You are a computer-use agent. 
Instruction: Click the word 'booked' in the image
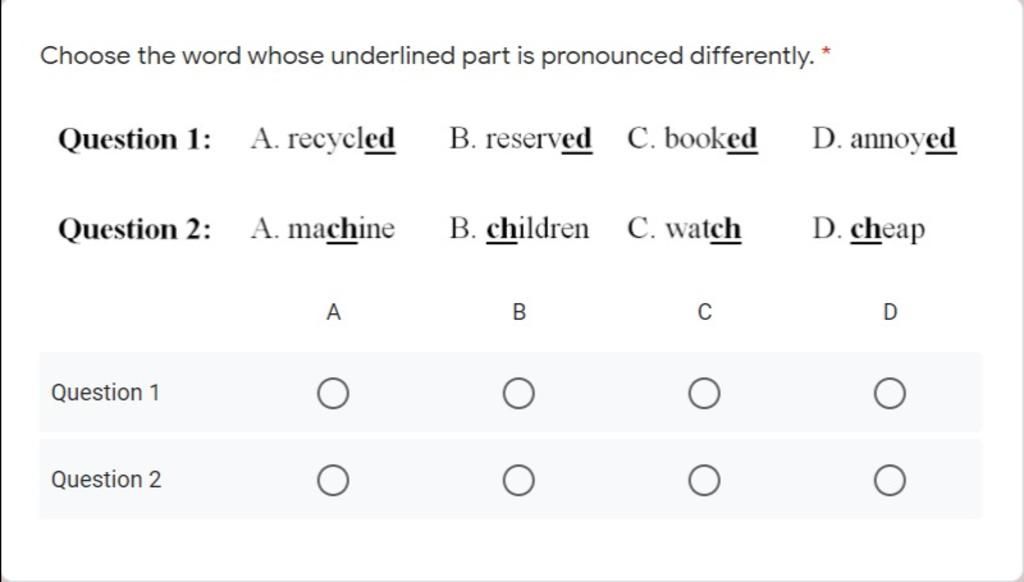tap(711, 139)
